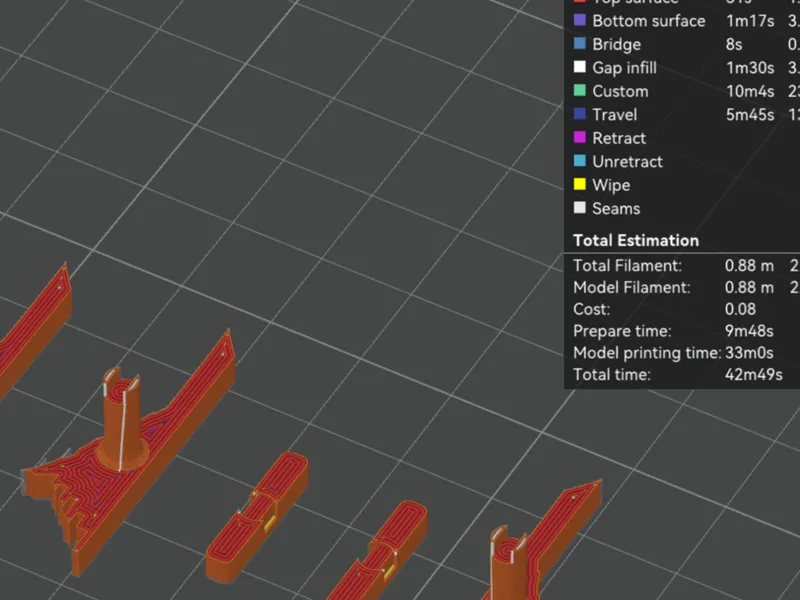The image size is (800, 600).
Task: Click the Travel time 5m45s
Action: pos(749,115)
